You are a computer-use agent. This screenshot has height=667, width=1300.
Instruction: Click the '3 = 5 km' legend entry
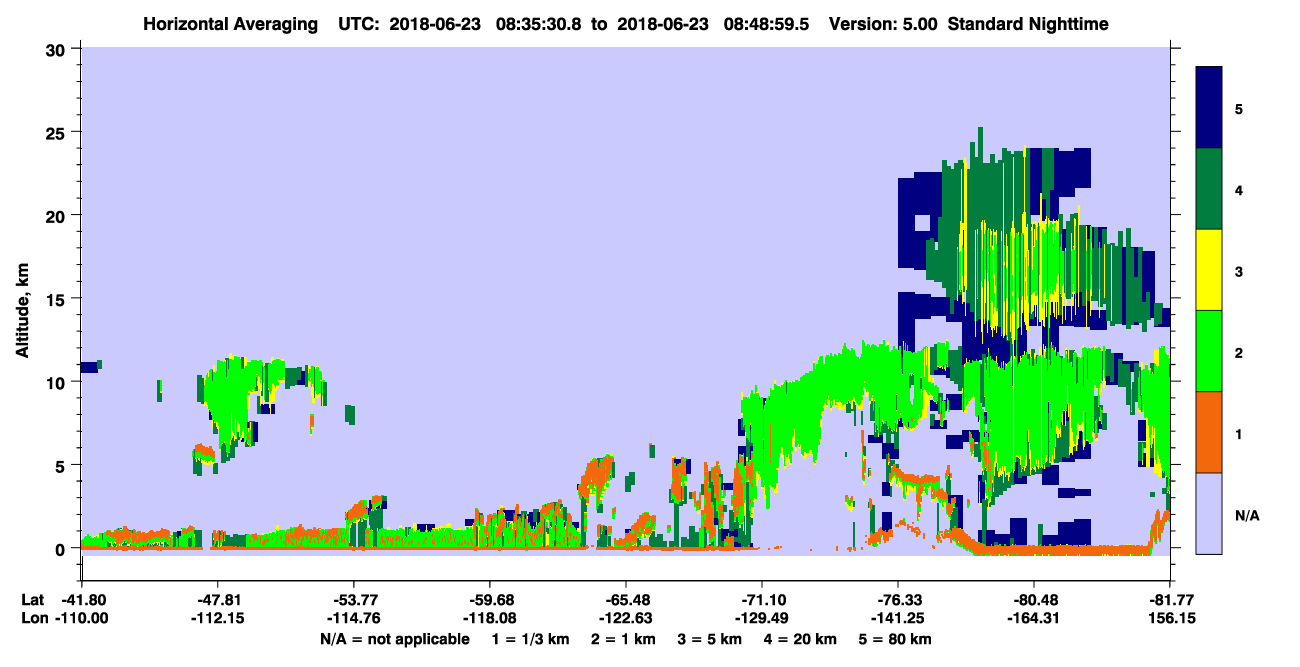pos(711,639)
